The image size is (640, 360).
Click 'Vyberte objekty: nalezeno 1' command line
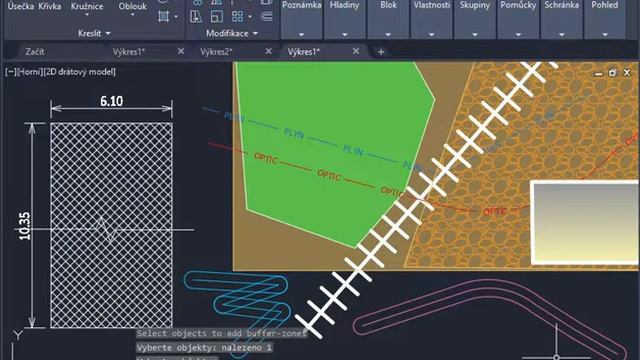pos(204,348)
